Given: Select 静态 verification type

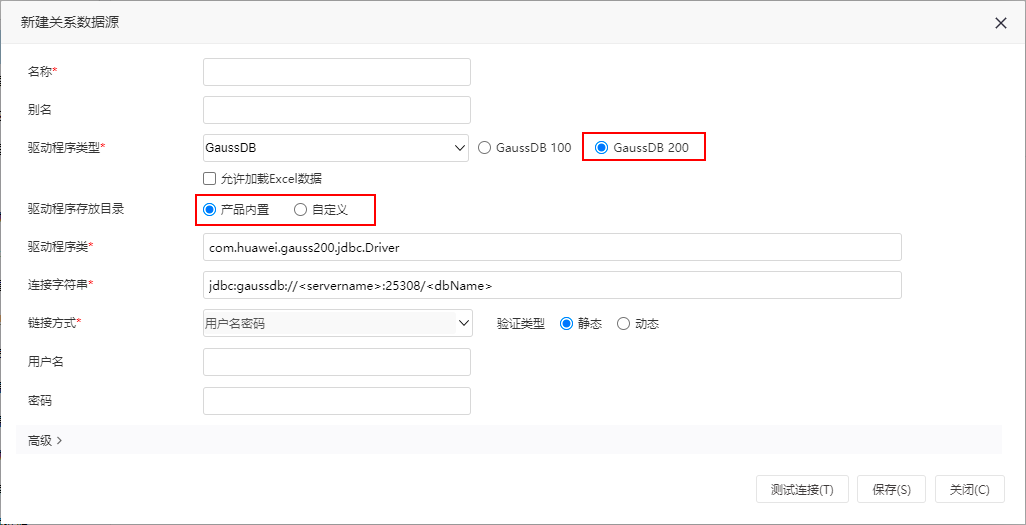Looking at the screenshot, I should (567, 323).
